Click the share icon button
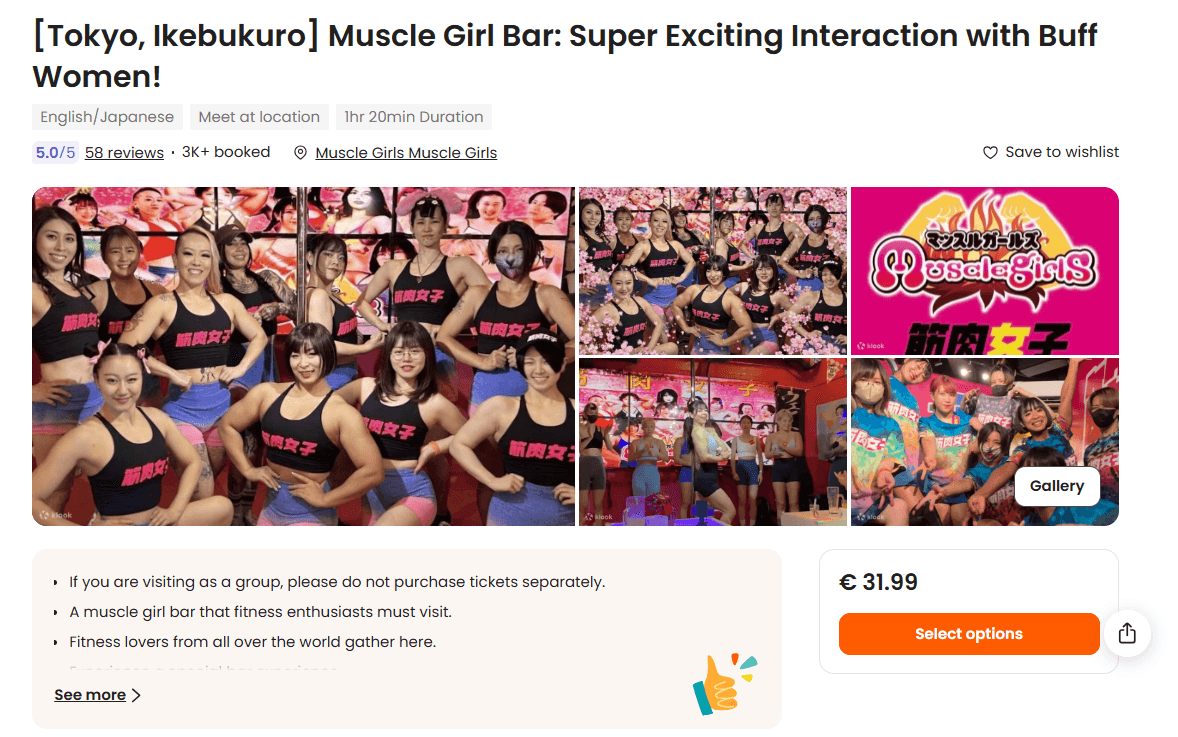The height and width of the screenshot is (737, 1178). pos(1127,633)
